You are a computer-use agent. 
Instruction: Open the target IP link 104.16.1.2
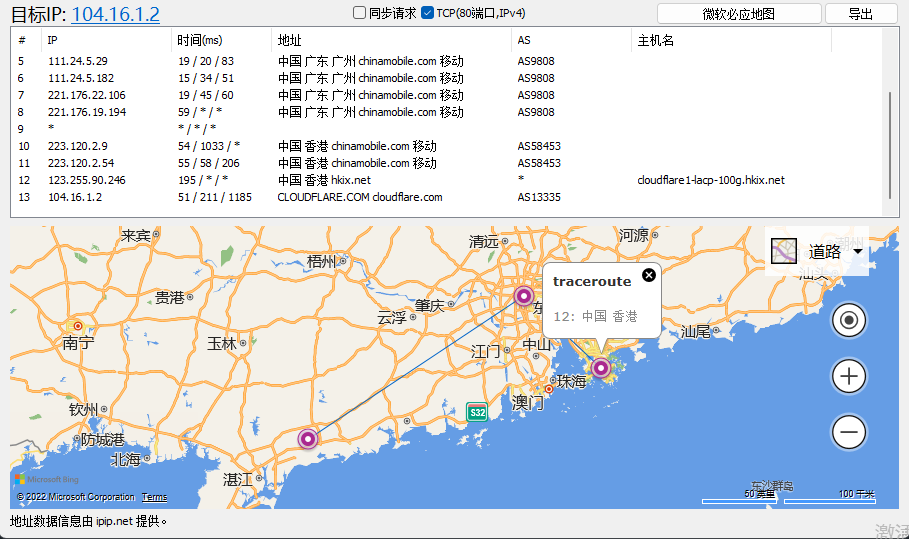(115, 14)
